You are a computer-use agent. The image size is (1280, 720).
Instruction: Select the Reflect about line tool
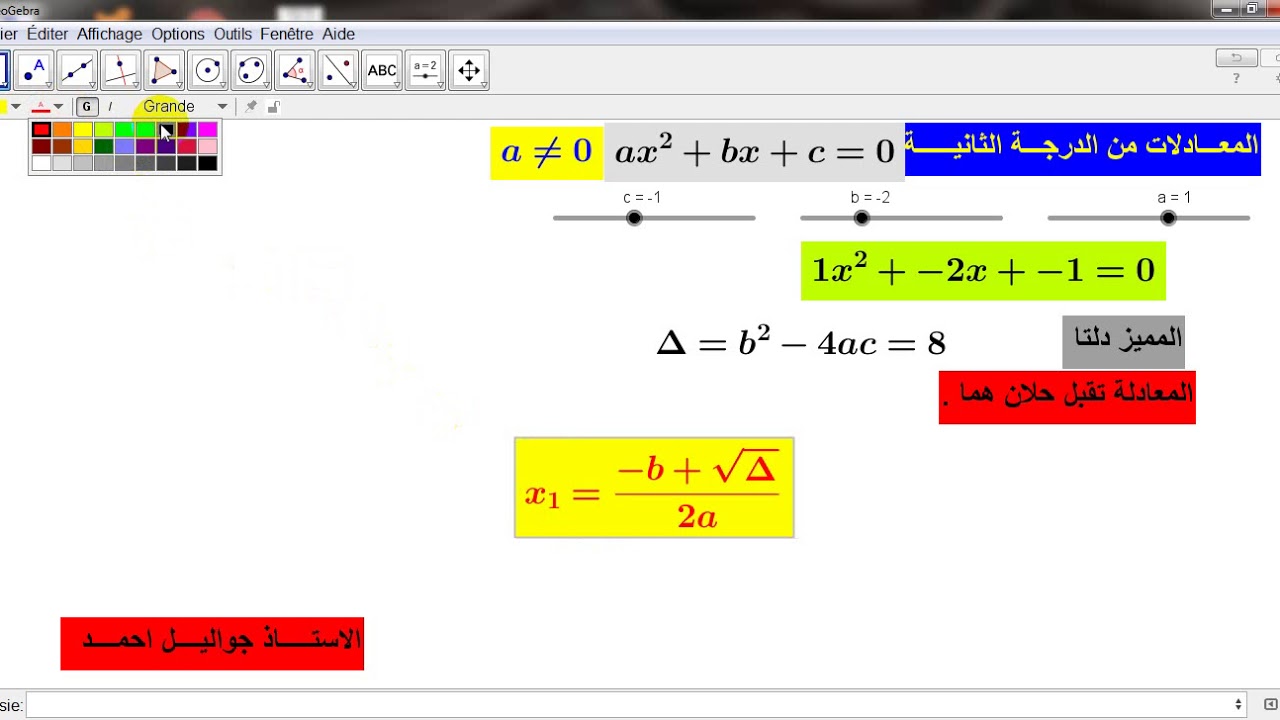tap(339, 70)
